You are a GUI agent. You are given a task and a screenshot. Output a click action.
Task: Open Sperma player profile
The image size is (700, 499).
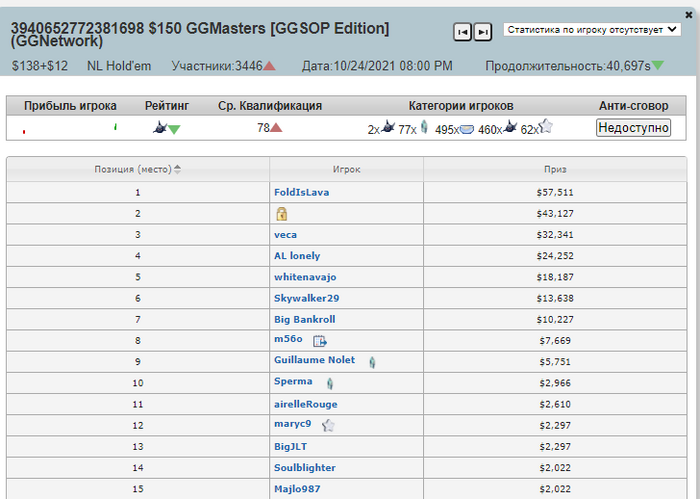[x=293, y=381]
